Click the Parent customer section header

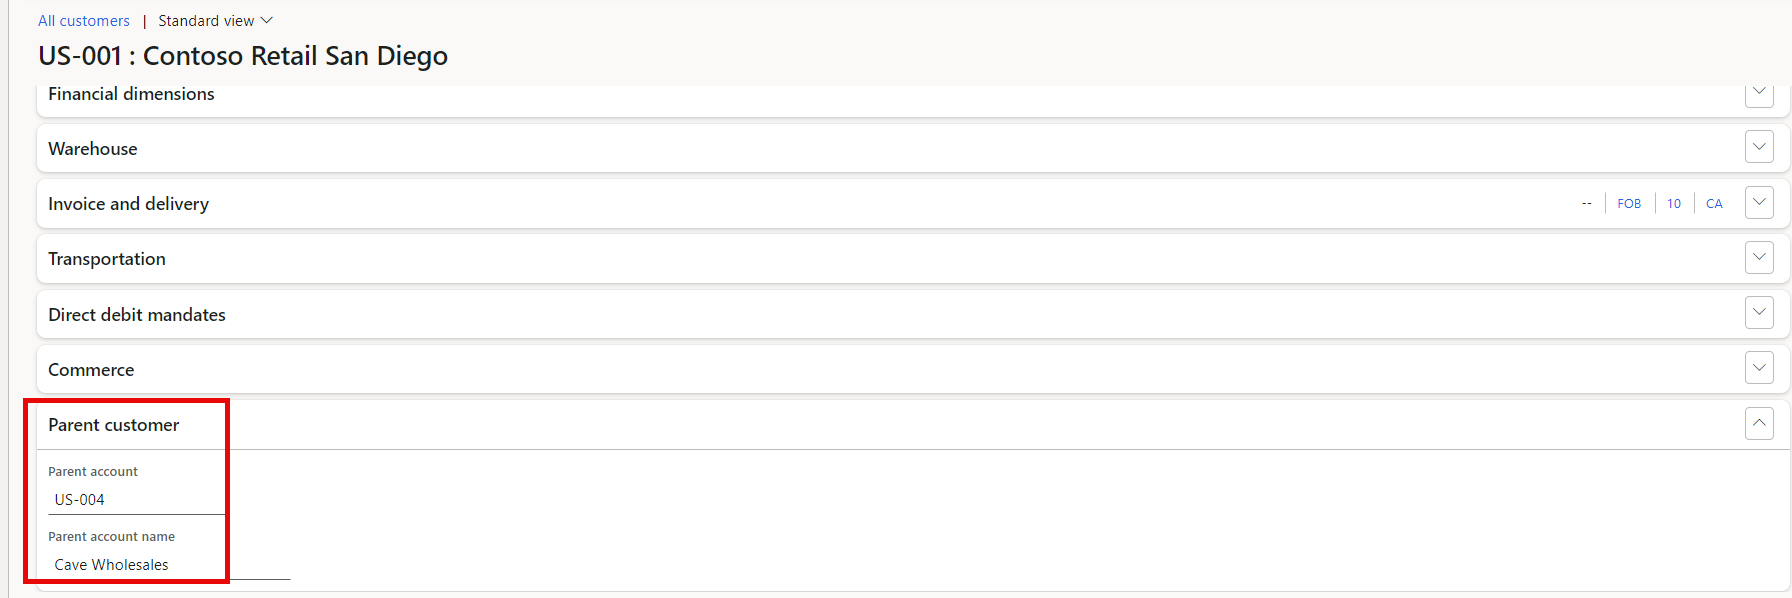pyautogui.click(x=114, y=425)
